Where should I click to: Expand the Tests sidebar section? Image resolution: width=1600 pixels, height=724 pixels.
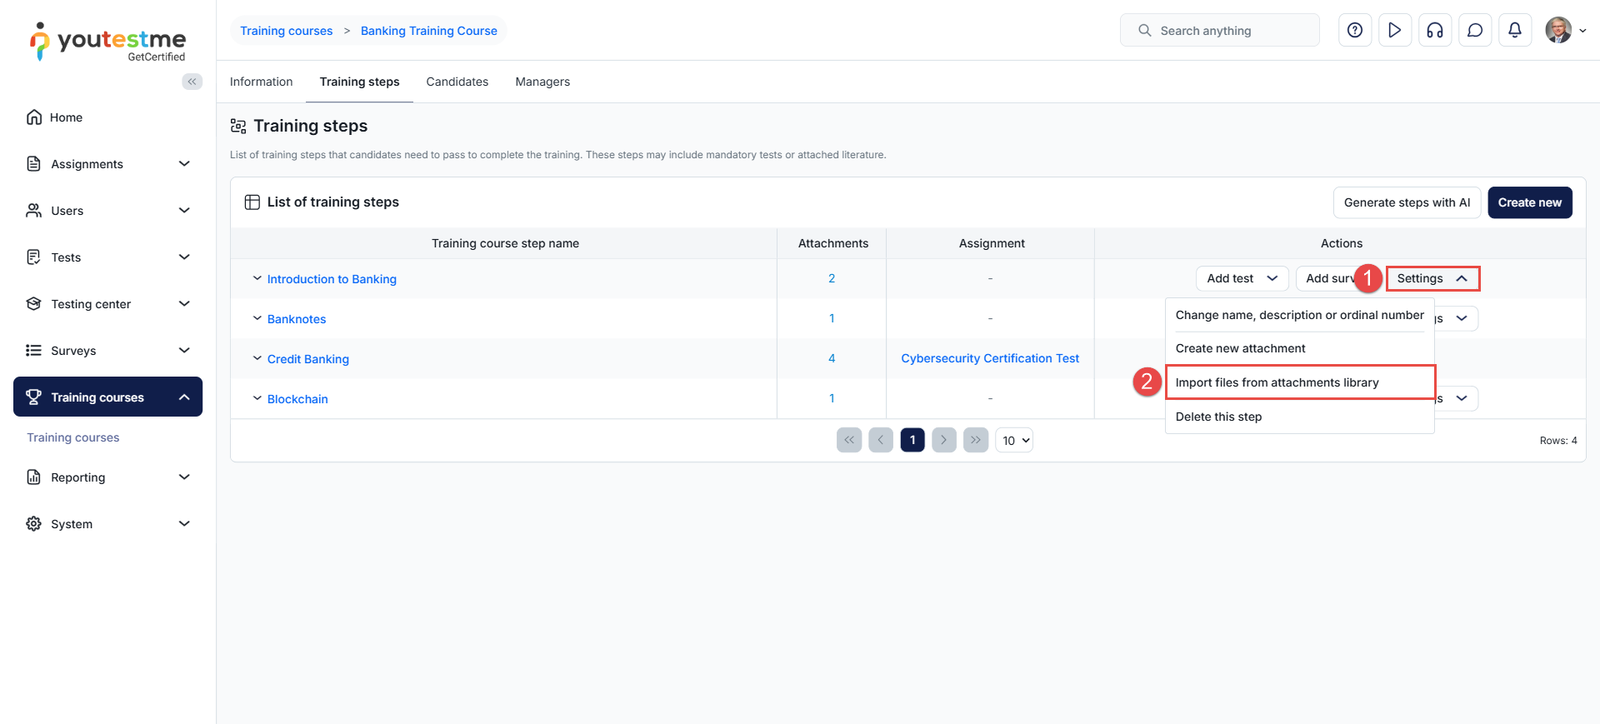(184, 257)
